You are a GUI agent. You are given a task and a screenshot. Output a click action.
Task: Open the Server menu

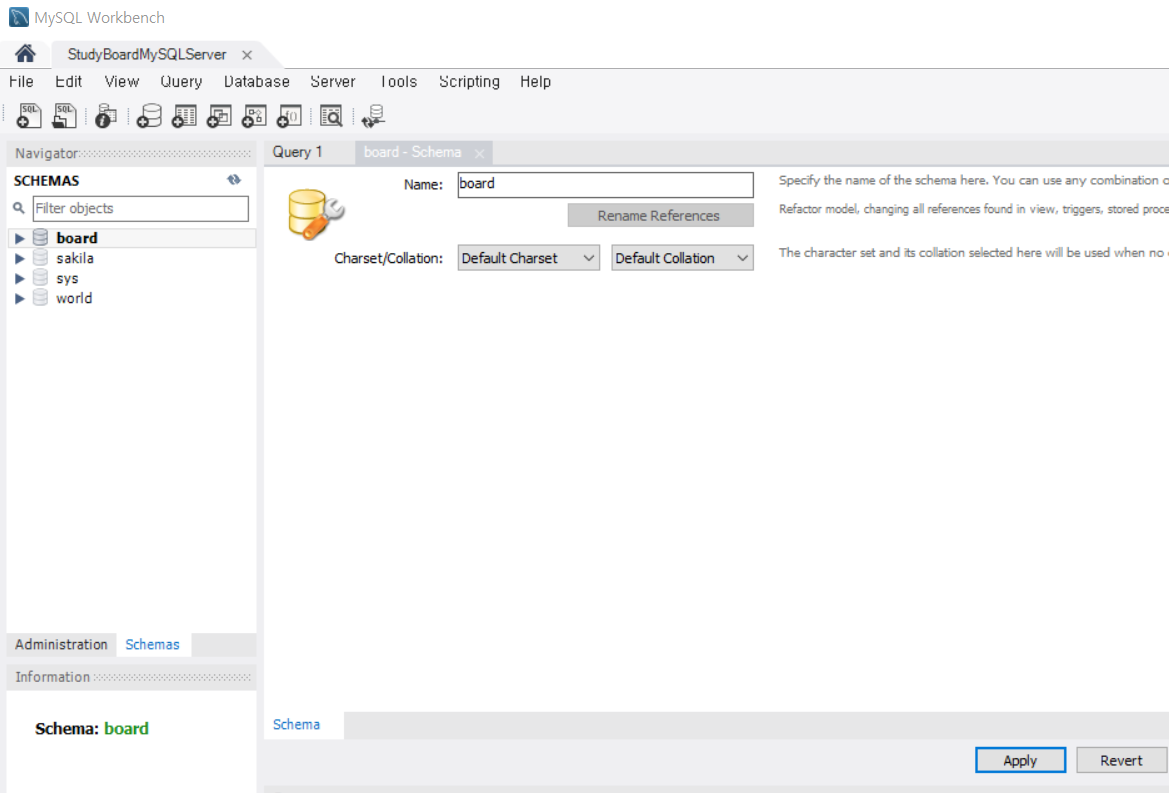[333, 81]
